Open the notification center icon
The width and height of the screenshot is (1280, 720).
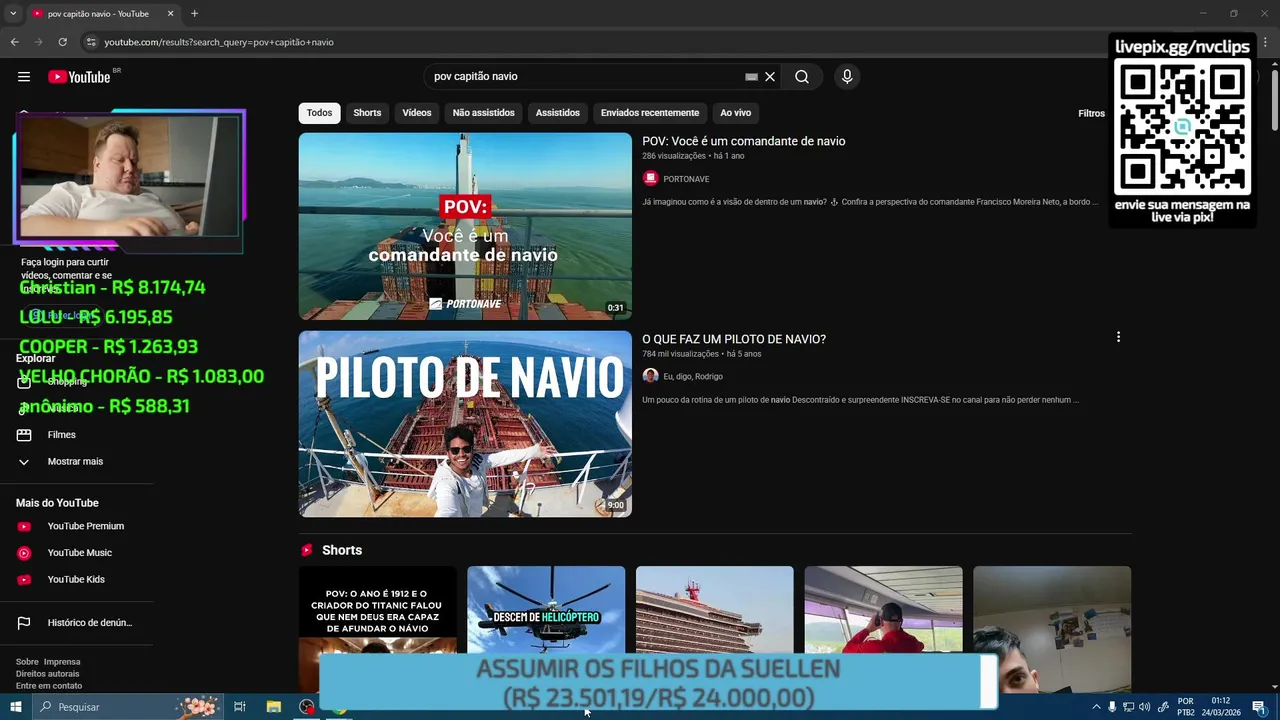(x=1260, y=707)
